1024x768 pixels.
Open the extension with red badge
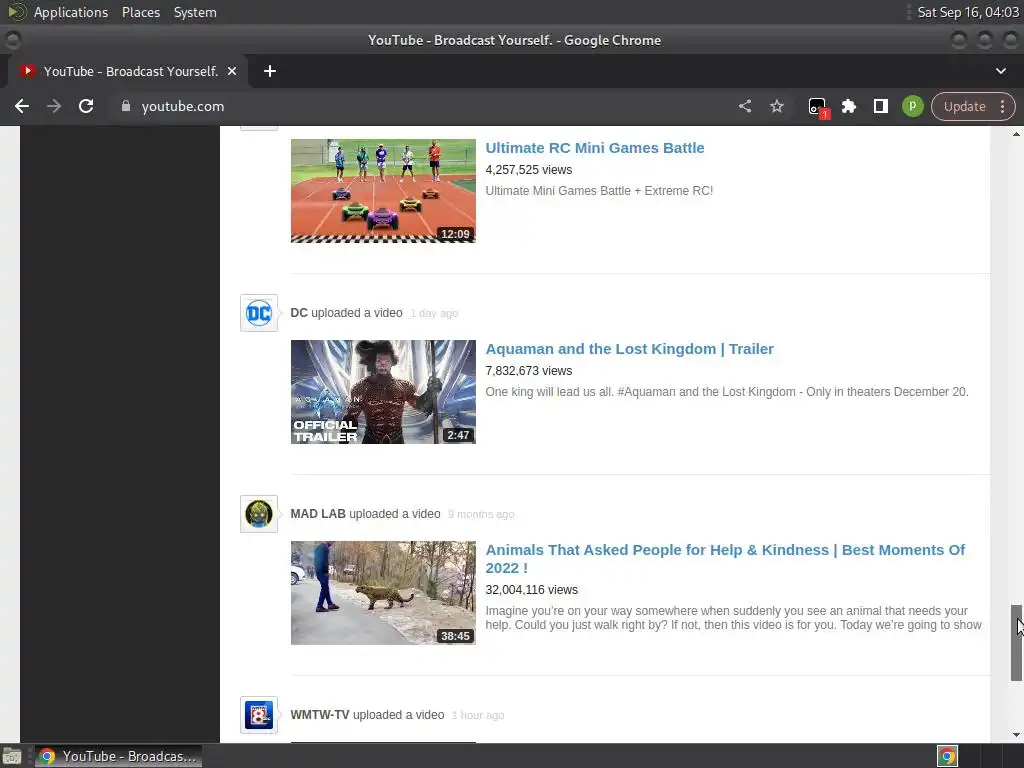[818, 108]
